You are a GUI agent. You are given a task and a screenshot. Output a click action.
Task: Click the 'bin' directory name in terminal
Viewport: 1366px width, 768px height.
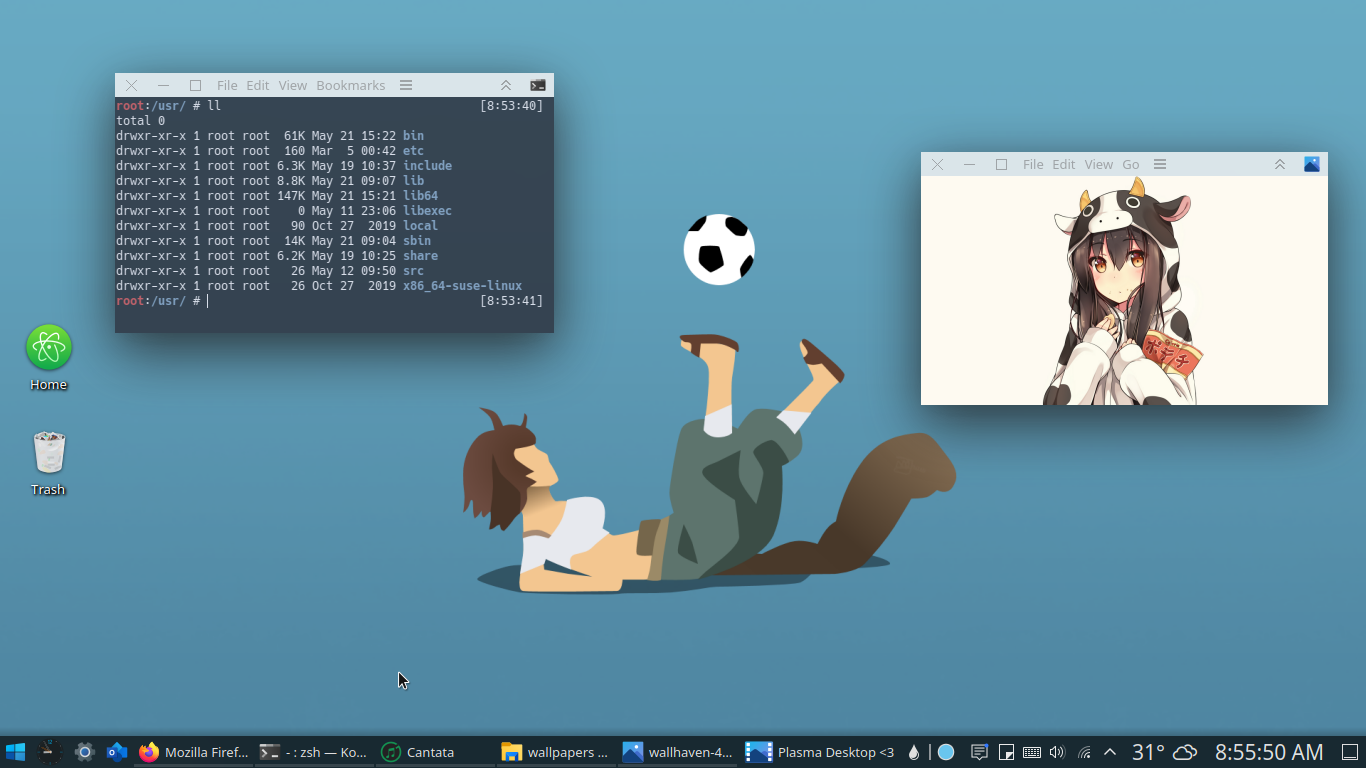coord(413,136)
